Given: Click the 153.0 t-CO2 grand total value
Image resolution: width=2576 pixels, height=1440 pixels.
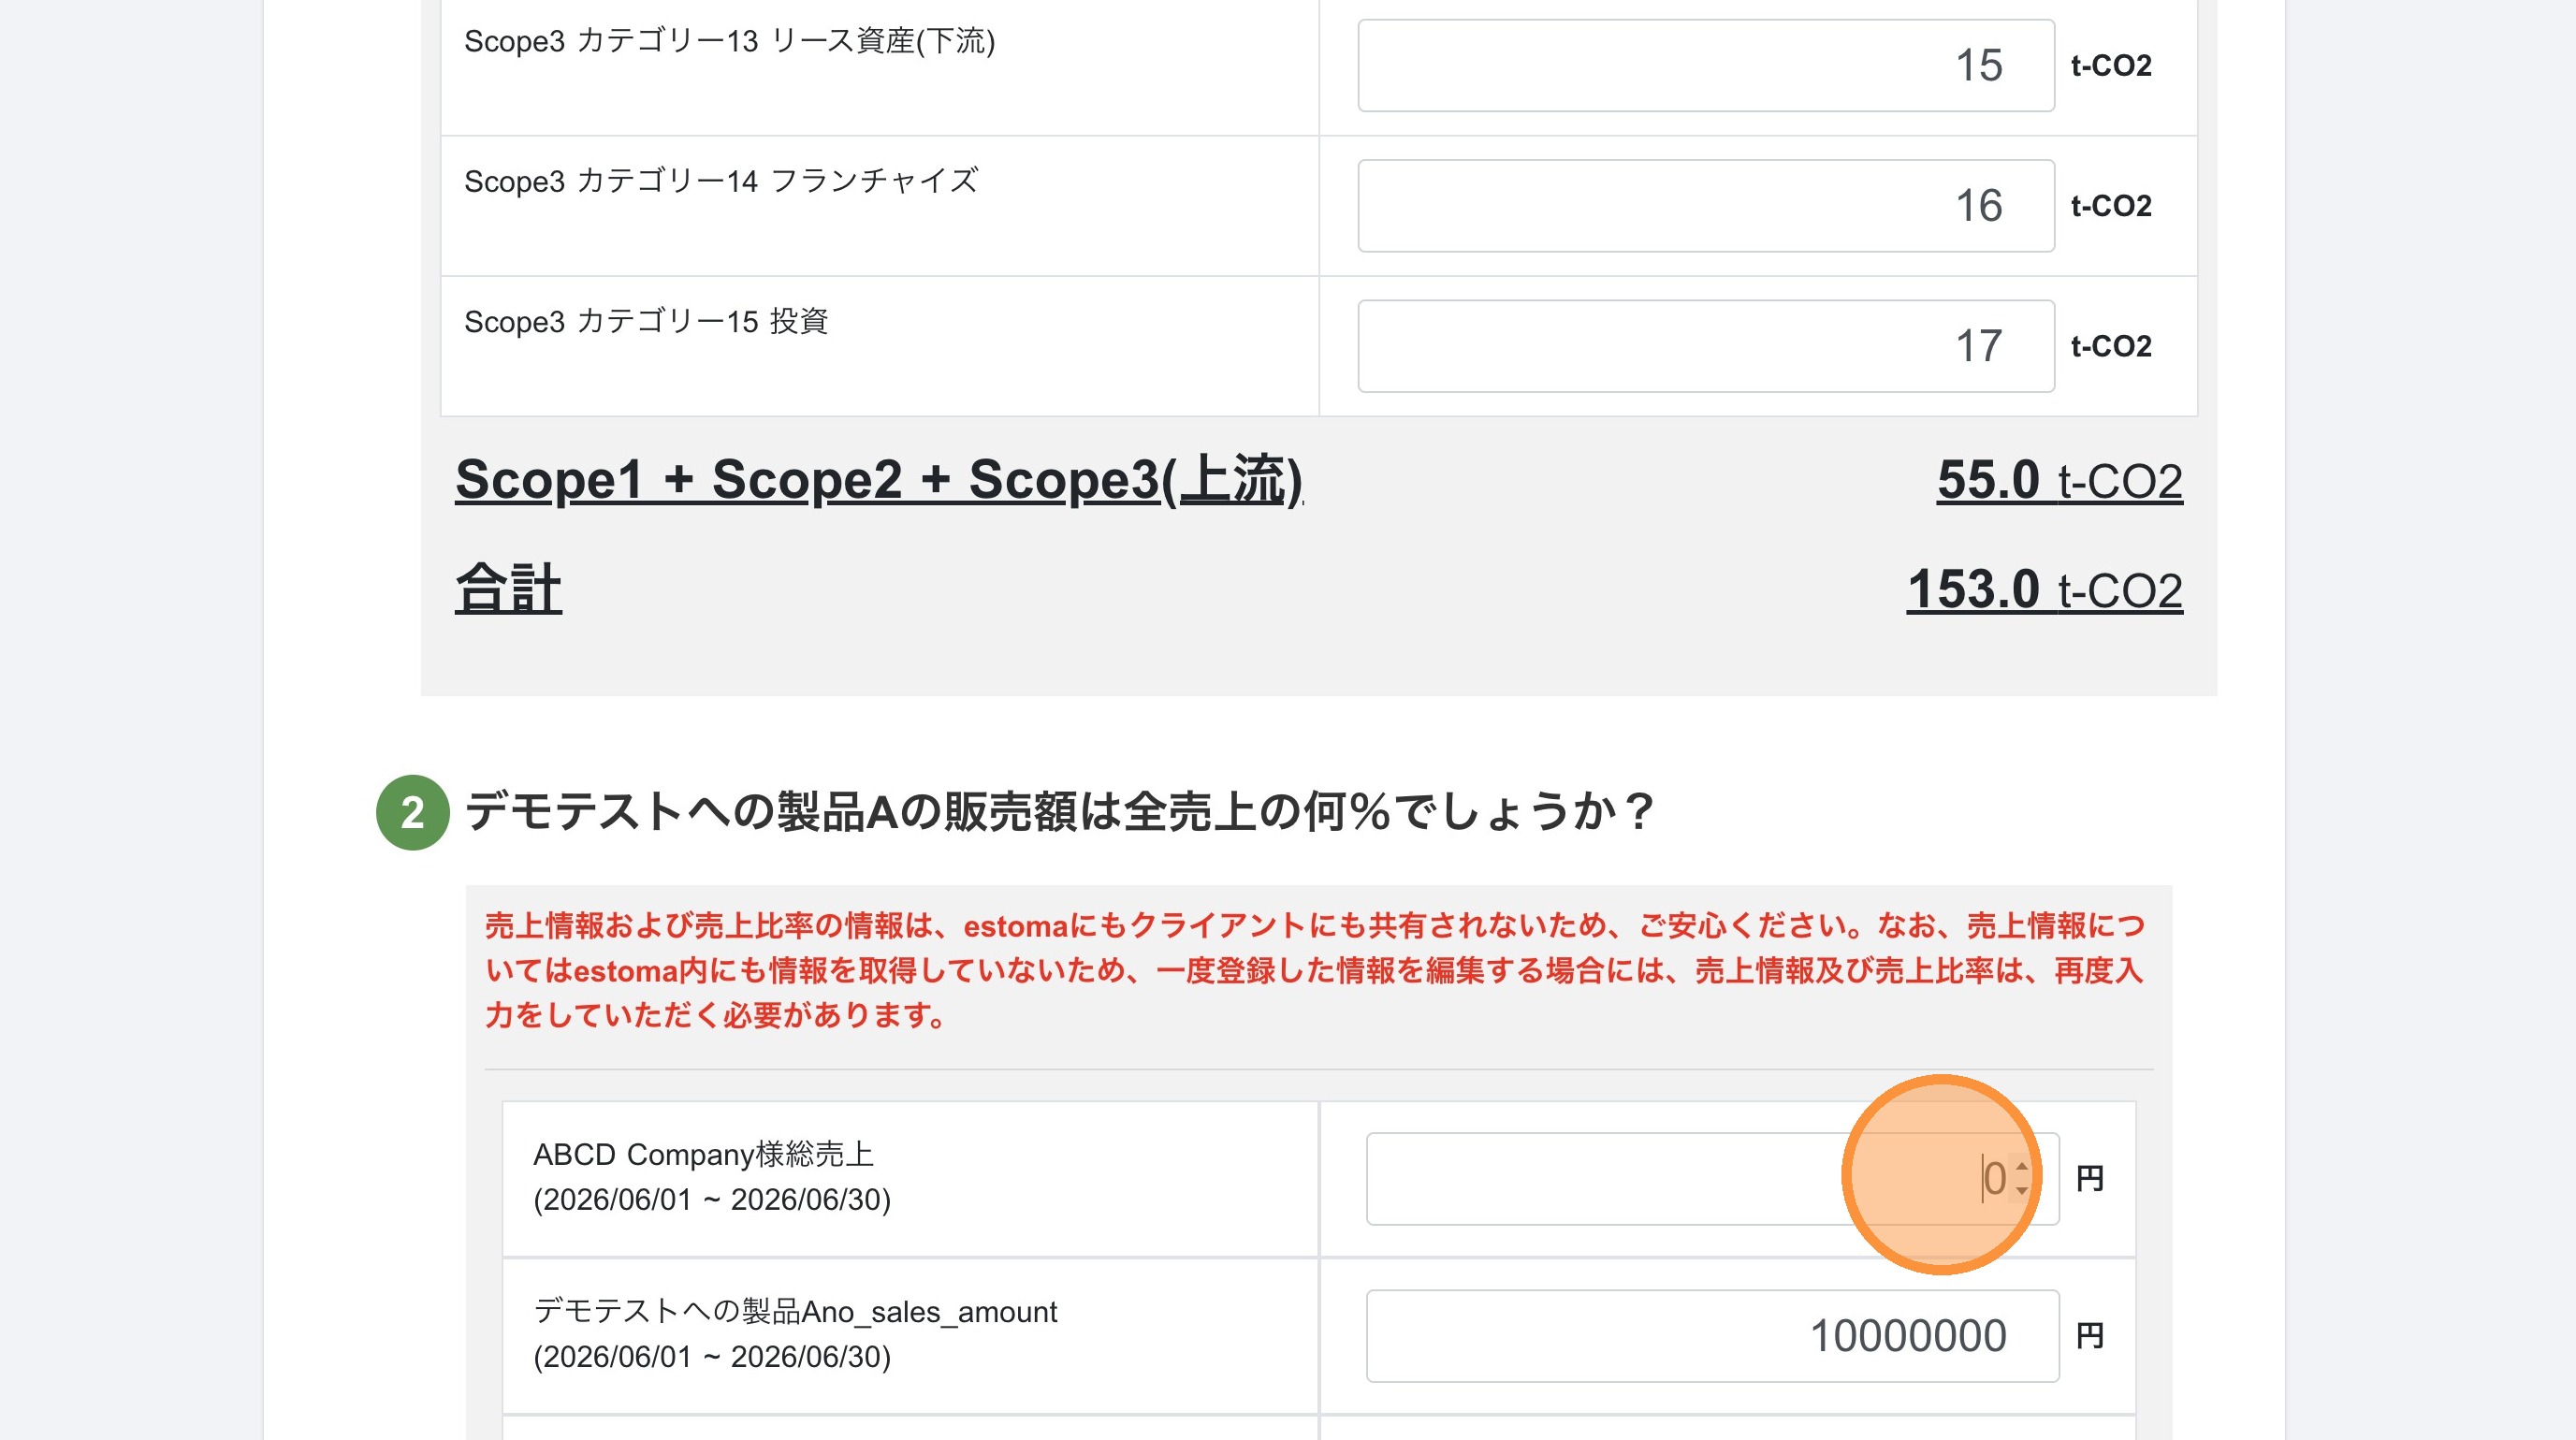Looking at the screenshot, I should click(x=2044, y=589).
